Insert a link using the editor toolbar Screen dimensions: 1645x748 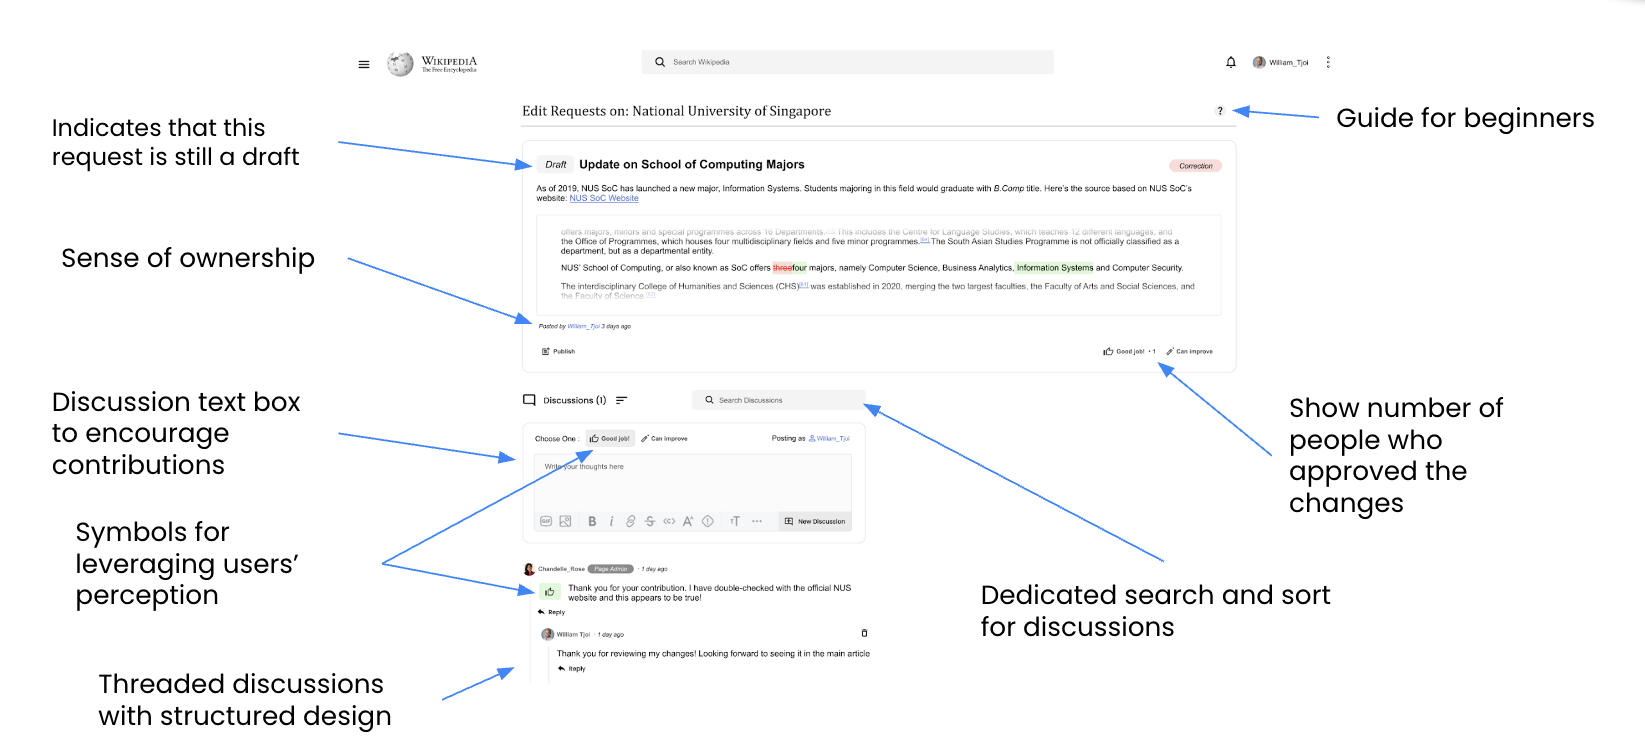630,521
